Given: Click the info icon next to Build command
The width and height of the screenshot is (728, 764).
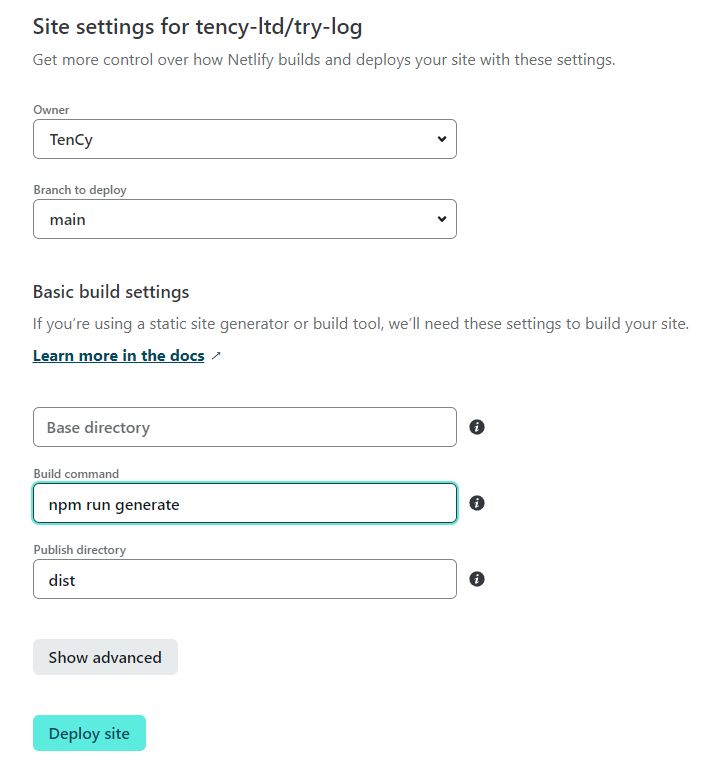Looking at the screenshot, I should point(477,503).
